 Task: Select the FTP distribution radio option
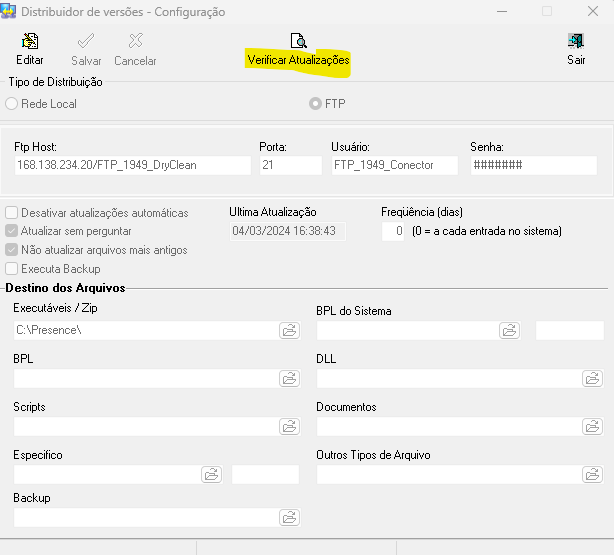click(315, 104)
